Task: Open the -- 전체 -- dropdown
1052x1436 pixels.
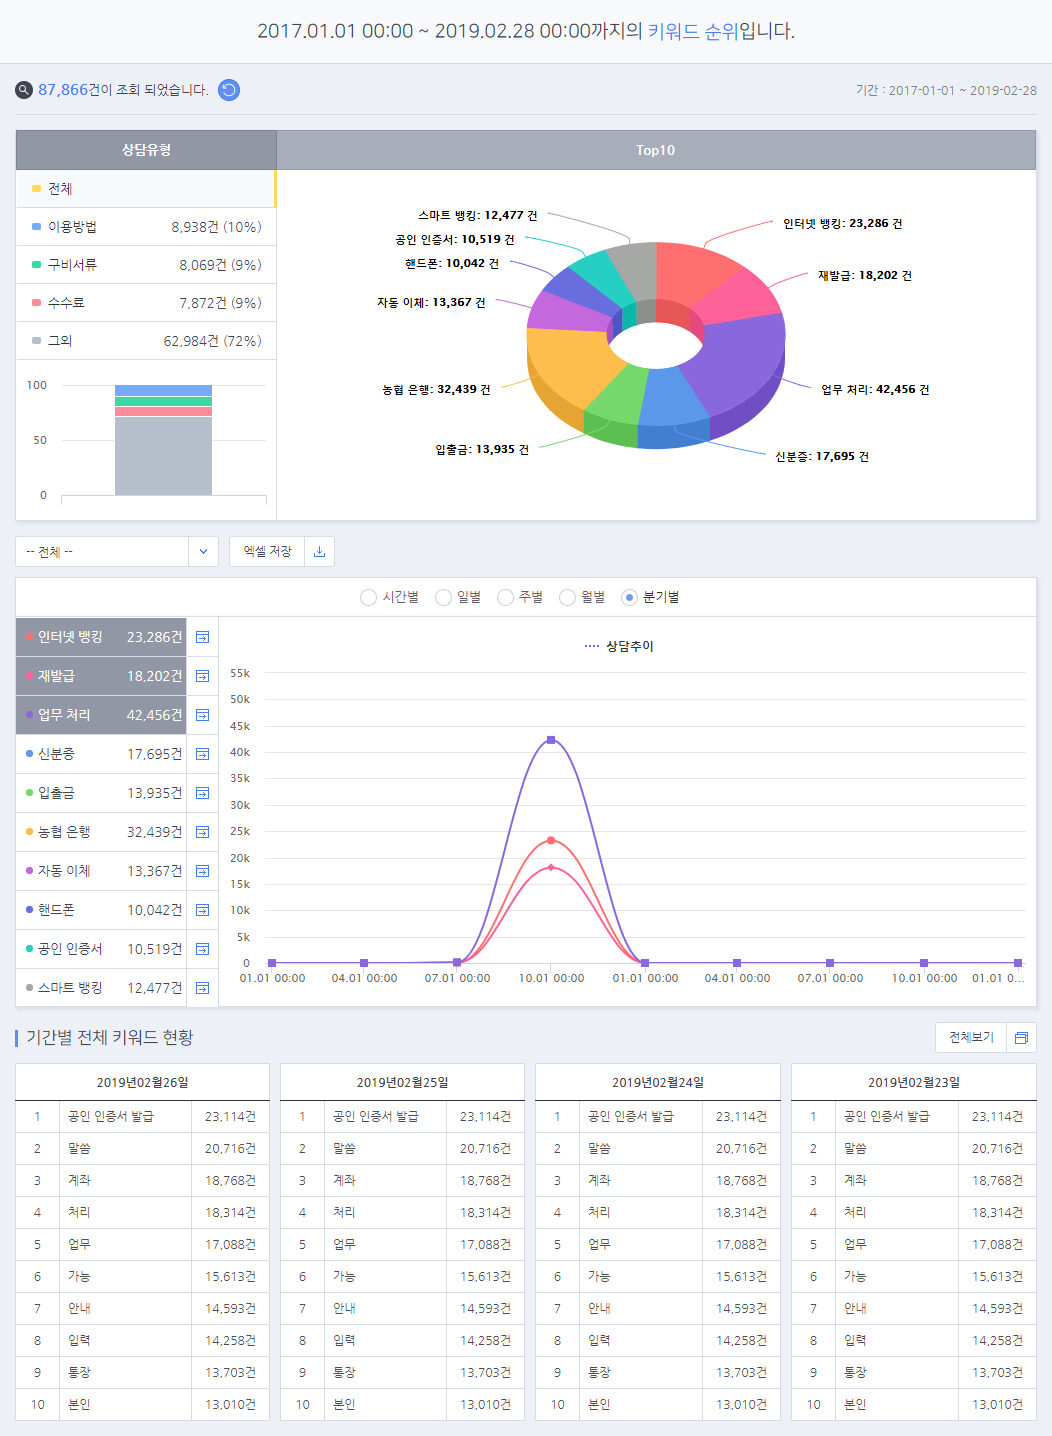Action: tap(102, 552)
